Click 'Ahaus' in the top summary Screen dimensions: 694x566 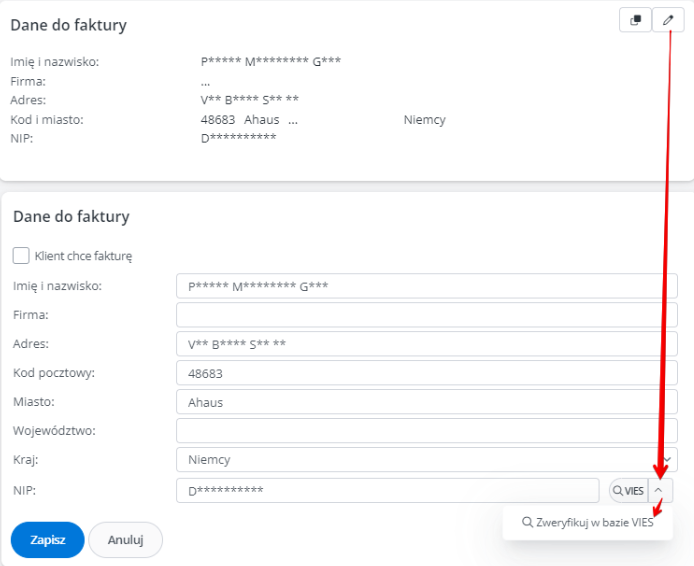click(x=262, y=119)
